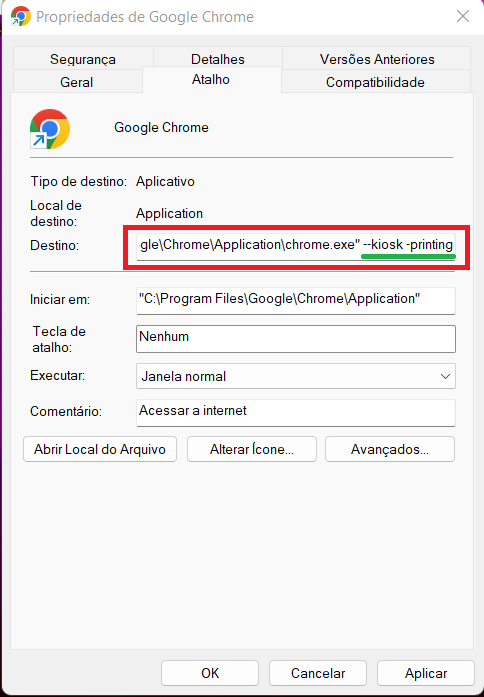
Task: Select the Geral tab
Action: click(76, 82)
